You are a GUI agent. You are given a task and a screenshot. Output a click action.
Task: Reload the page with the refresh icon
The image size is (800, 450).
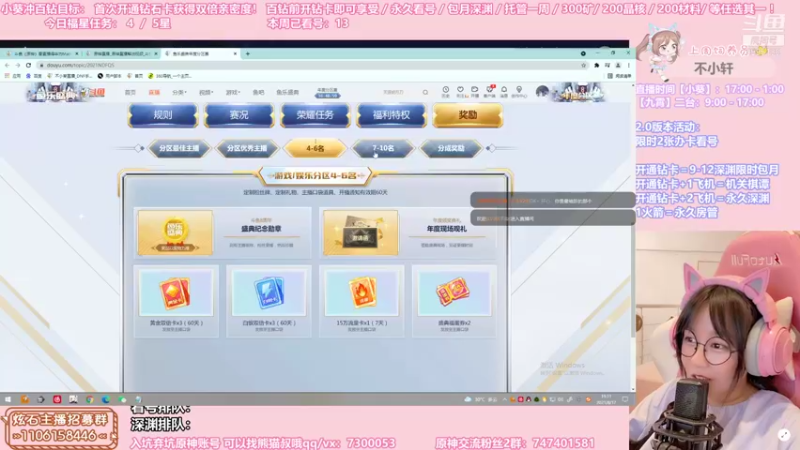click(x=29, y=65)
